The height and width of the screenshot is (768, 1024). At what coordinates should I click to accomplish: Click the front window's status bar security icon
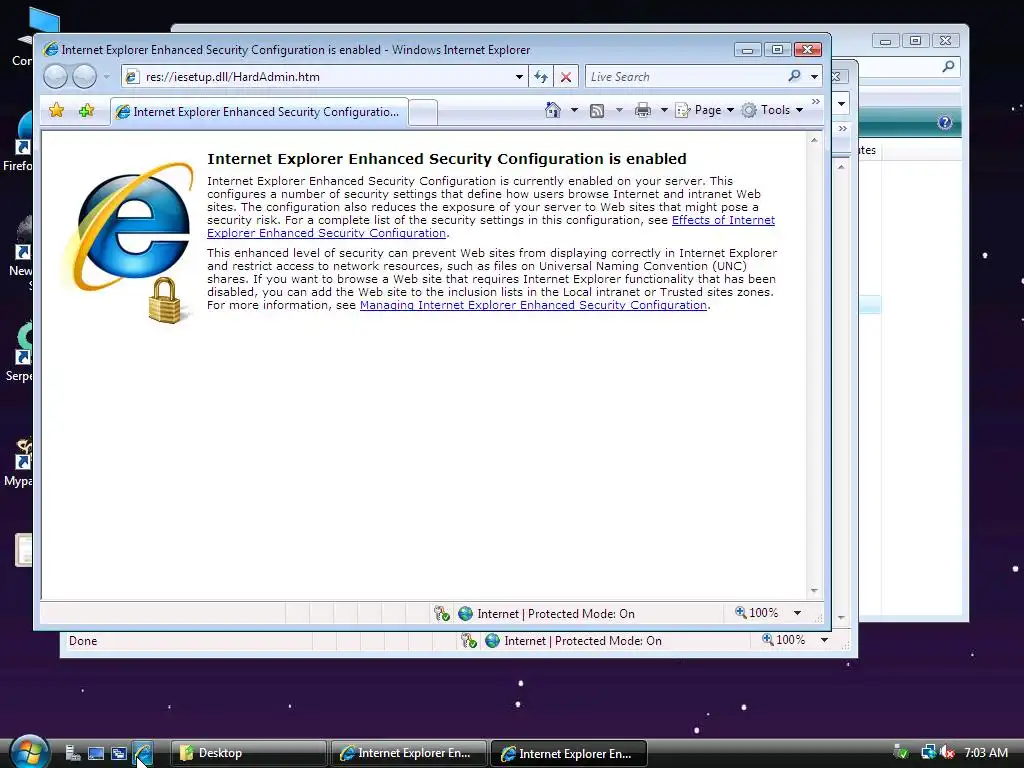441,613
